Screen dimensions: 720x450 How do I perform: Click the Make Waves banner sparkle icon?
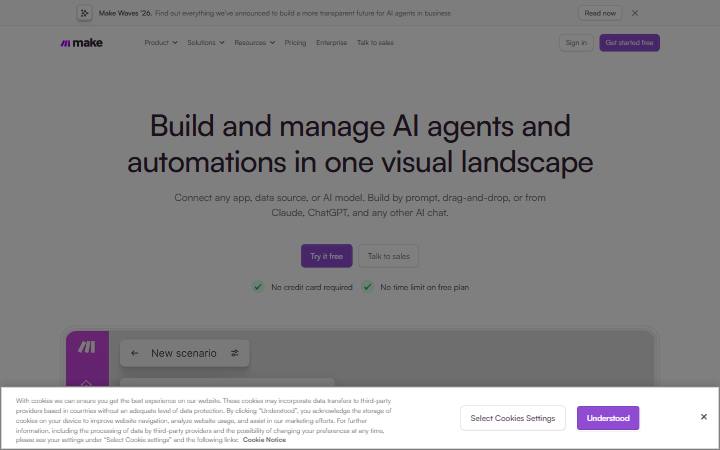(84, 13)
